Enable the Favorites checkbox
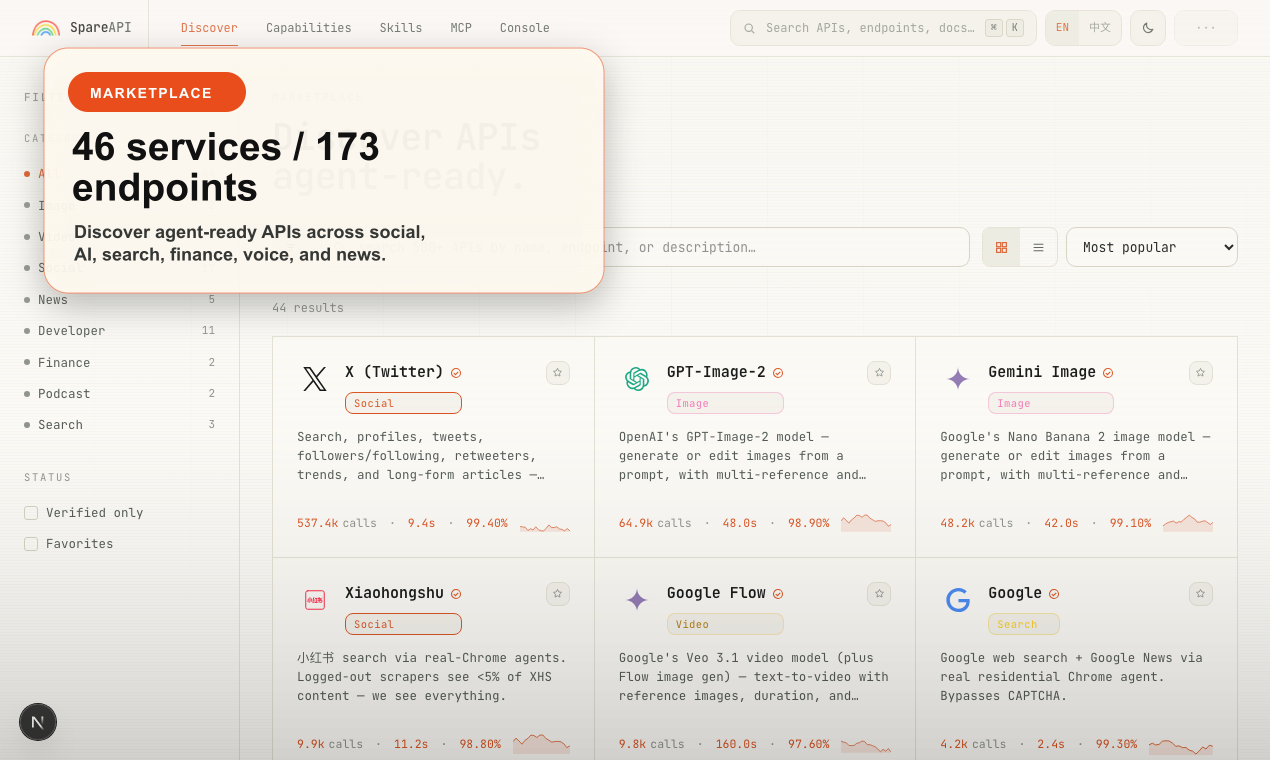 [x=31, y=544]
